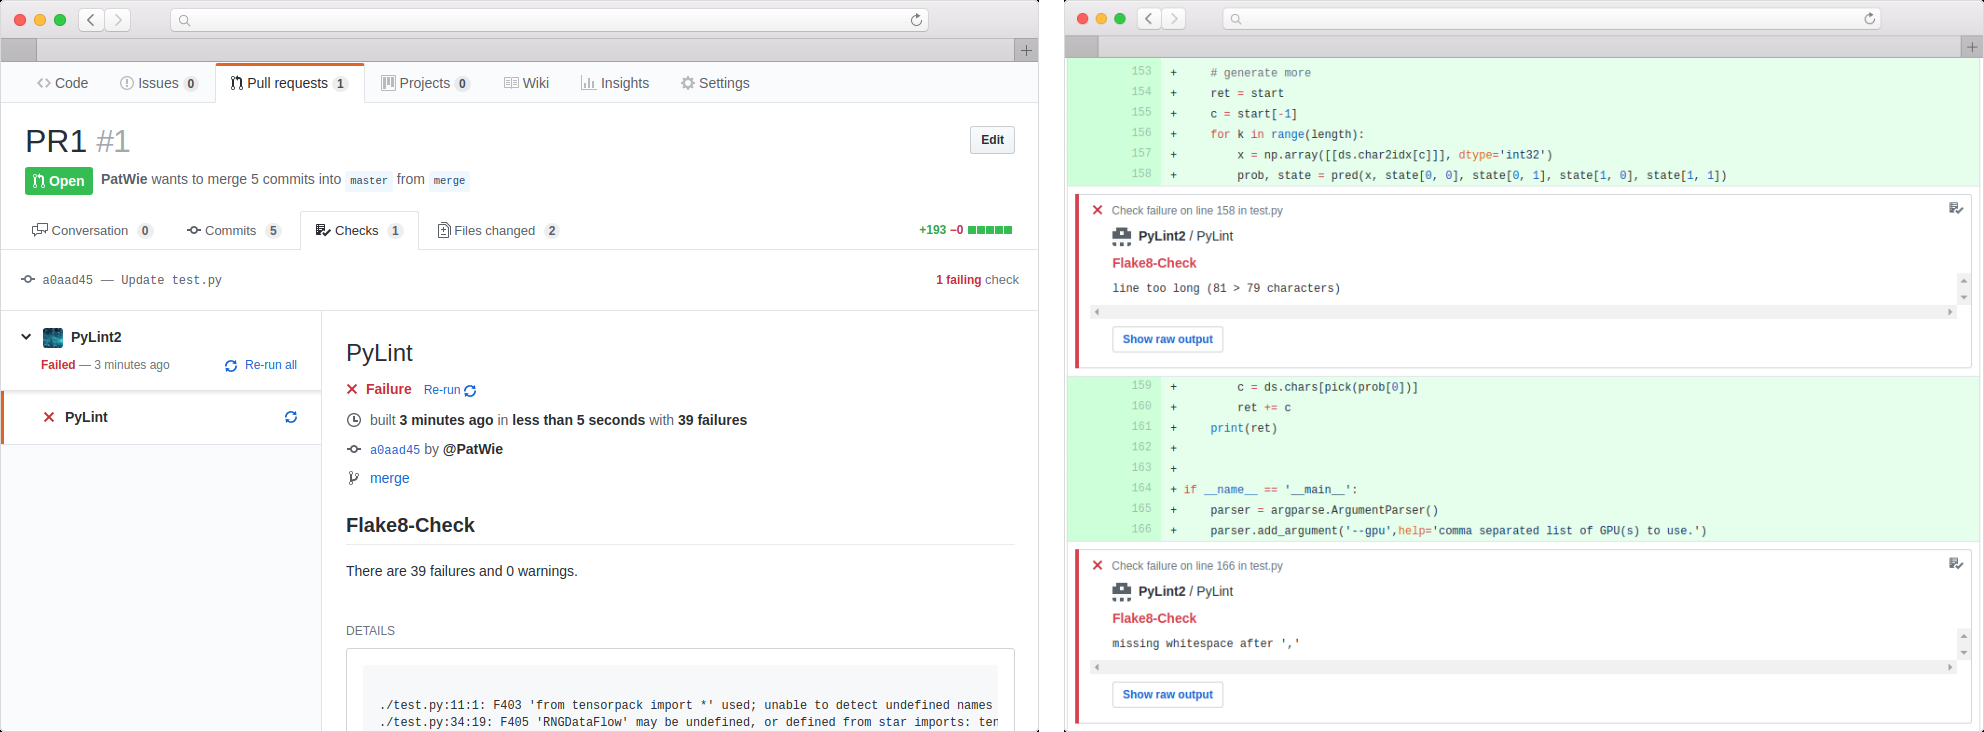Viewport: 1984px width, 732px height.
Task: Click PyLint2 app icon in line 158 annotation
Action: click(1122, 236)
